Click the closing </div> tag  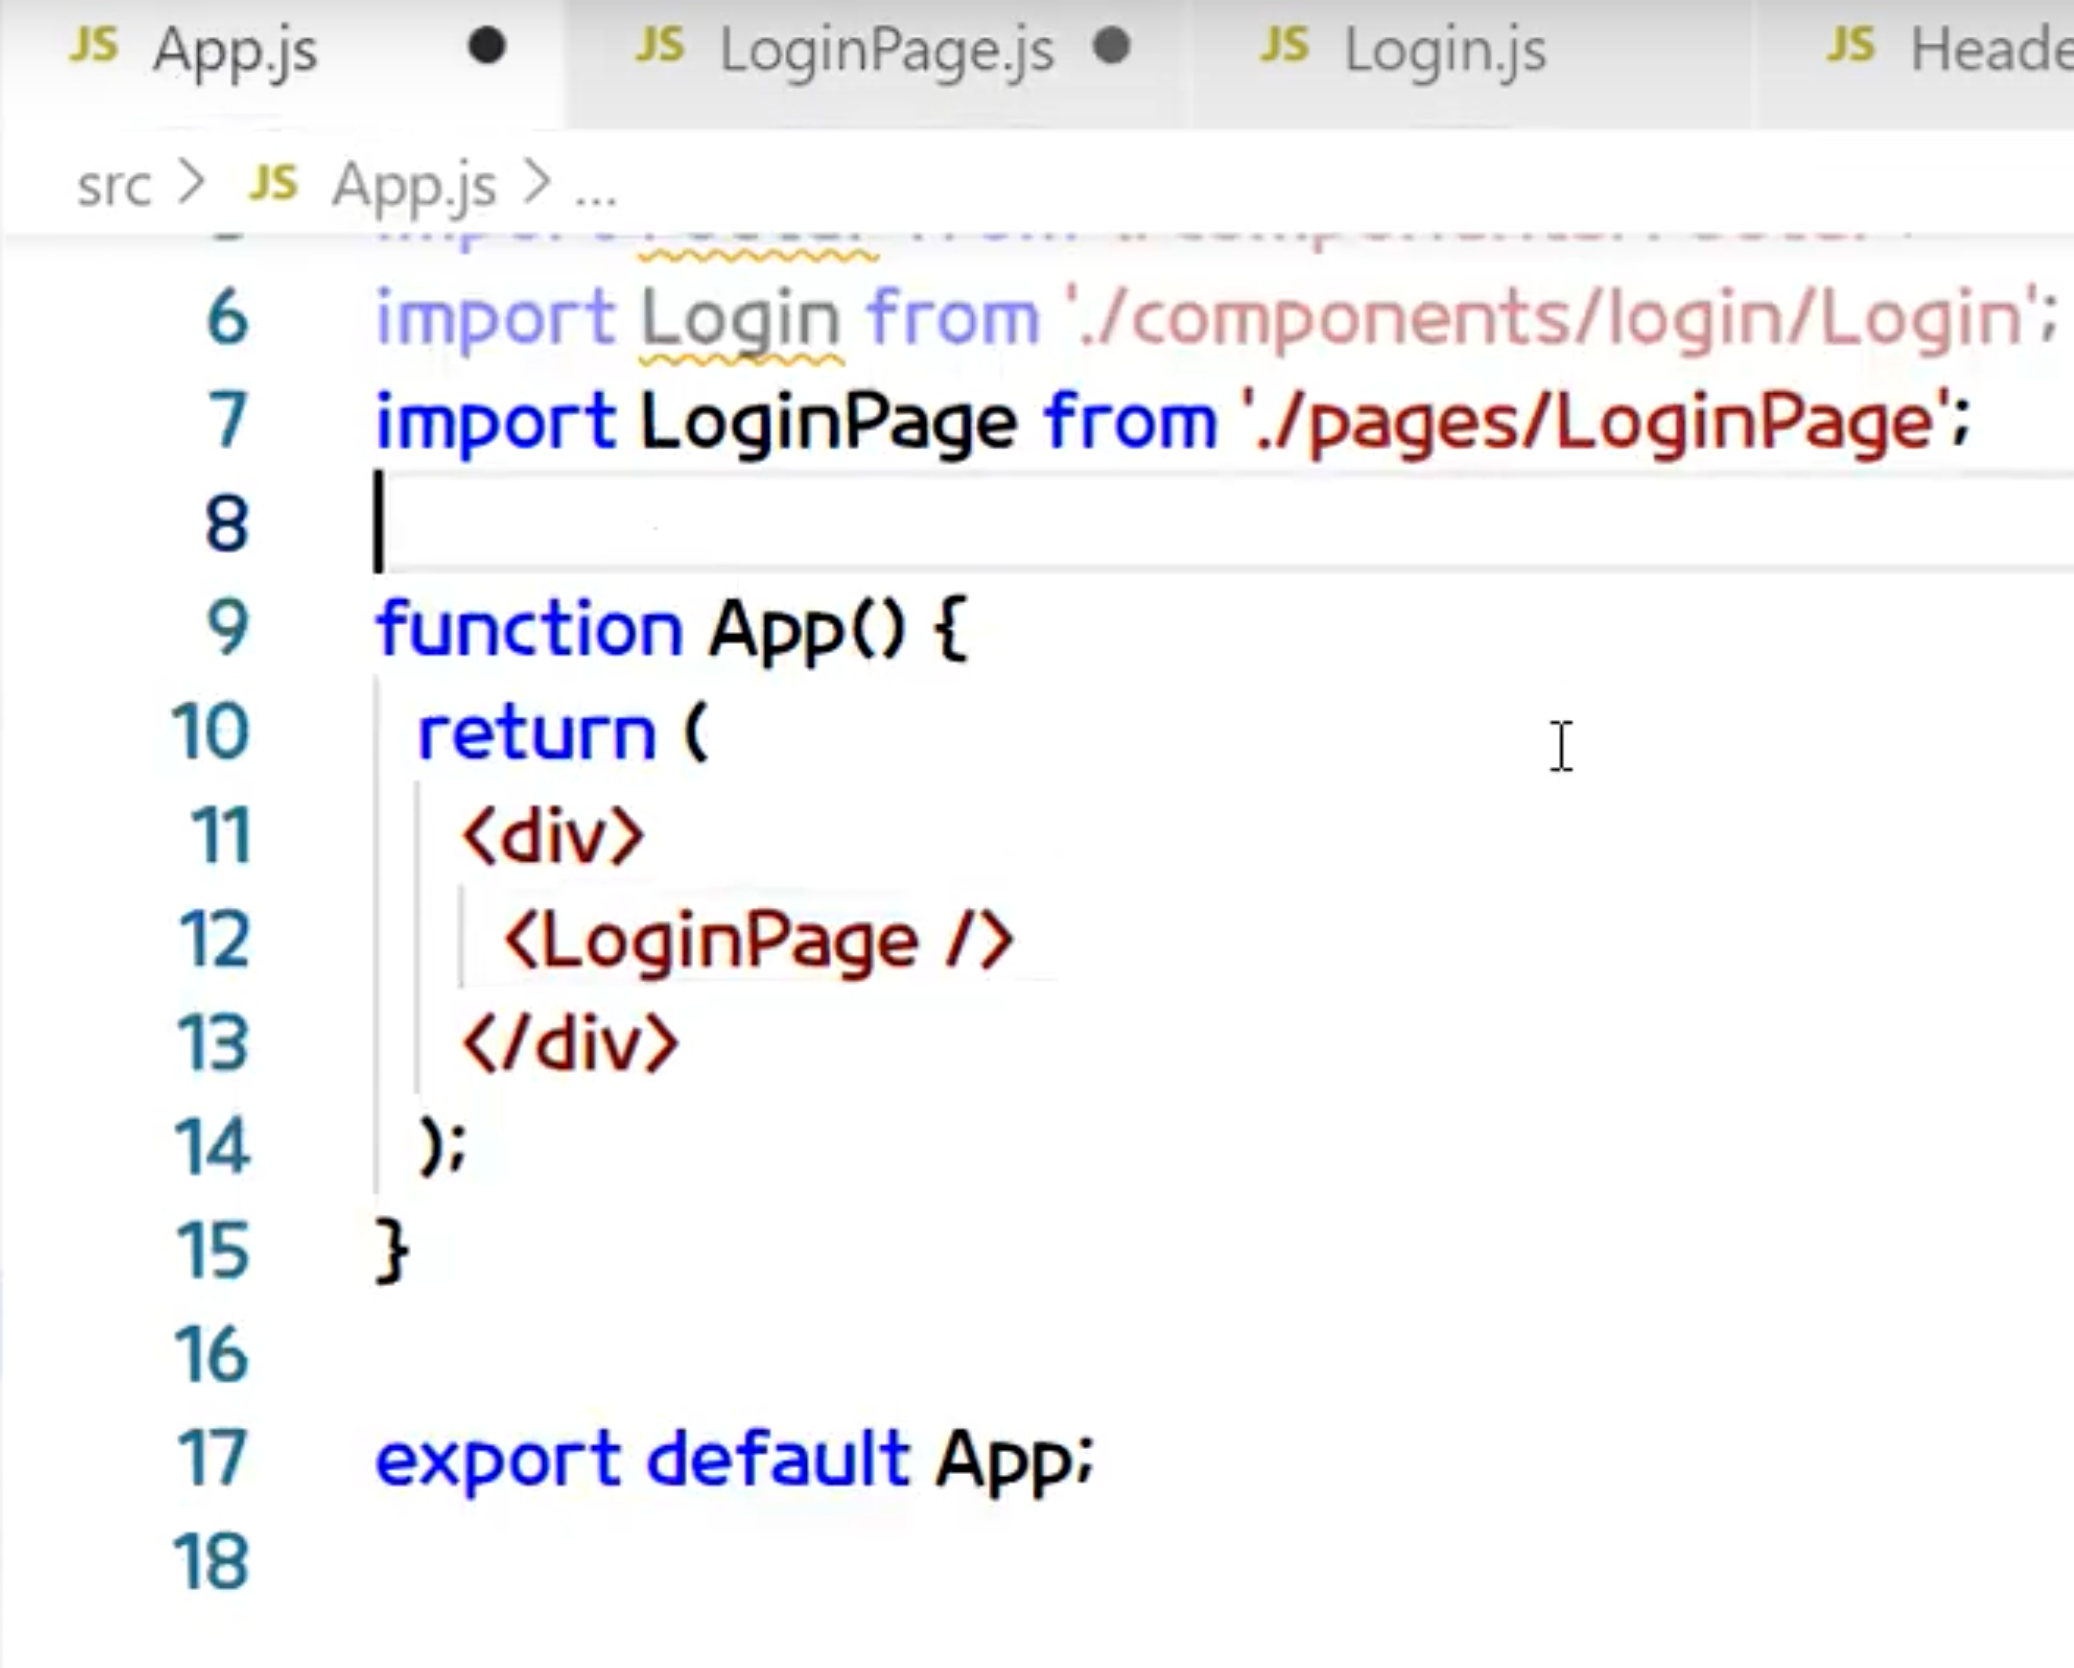[570, 1043]
